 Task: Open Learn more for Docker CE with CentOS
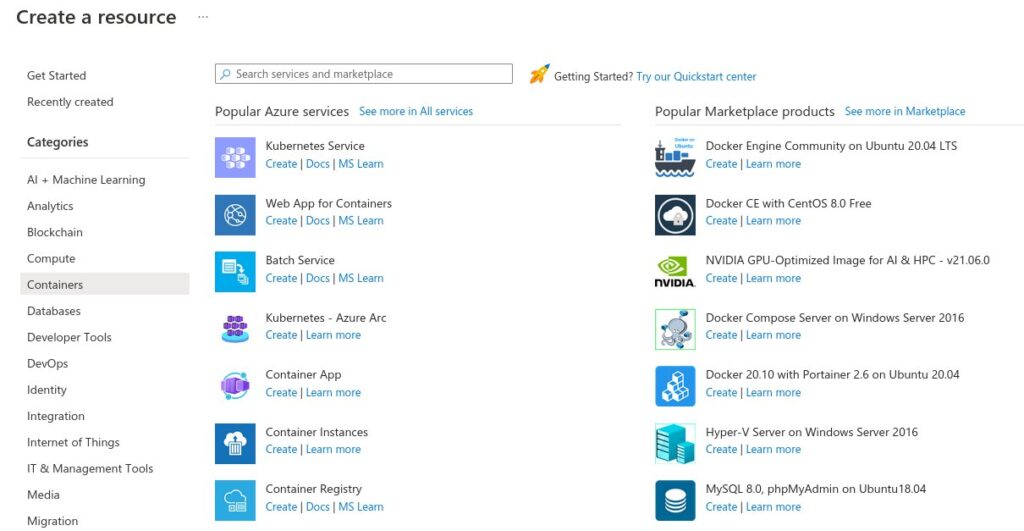click(774, 221)
